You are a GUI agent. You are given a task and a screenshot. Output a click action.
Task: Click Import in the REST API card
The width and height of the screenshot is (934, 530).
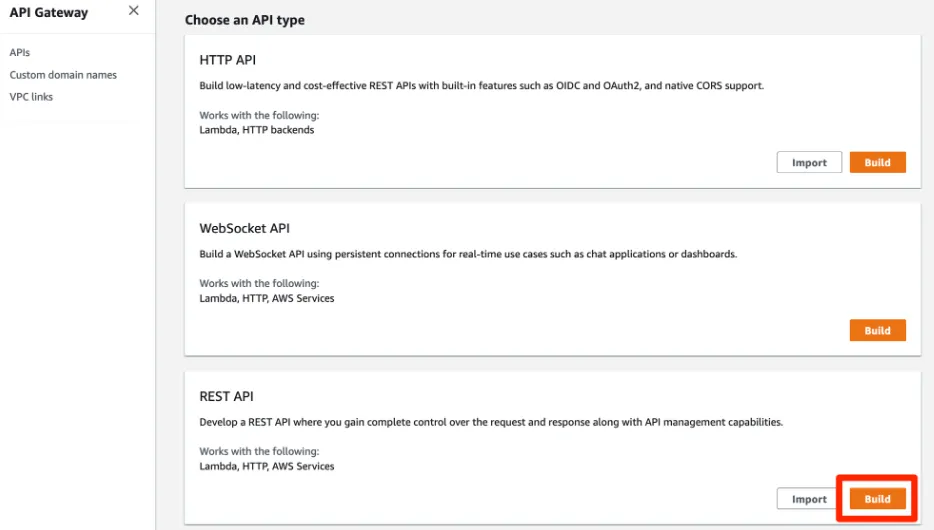click(809, 499)
